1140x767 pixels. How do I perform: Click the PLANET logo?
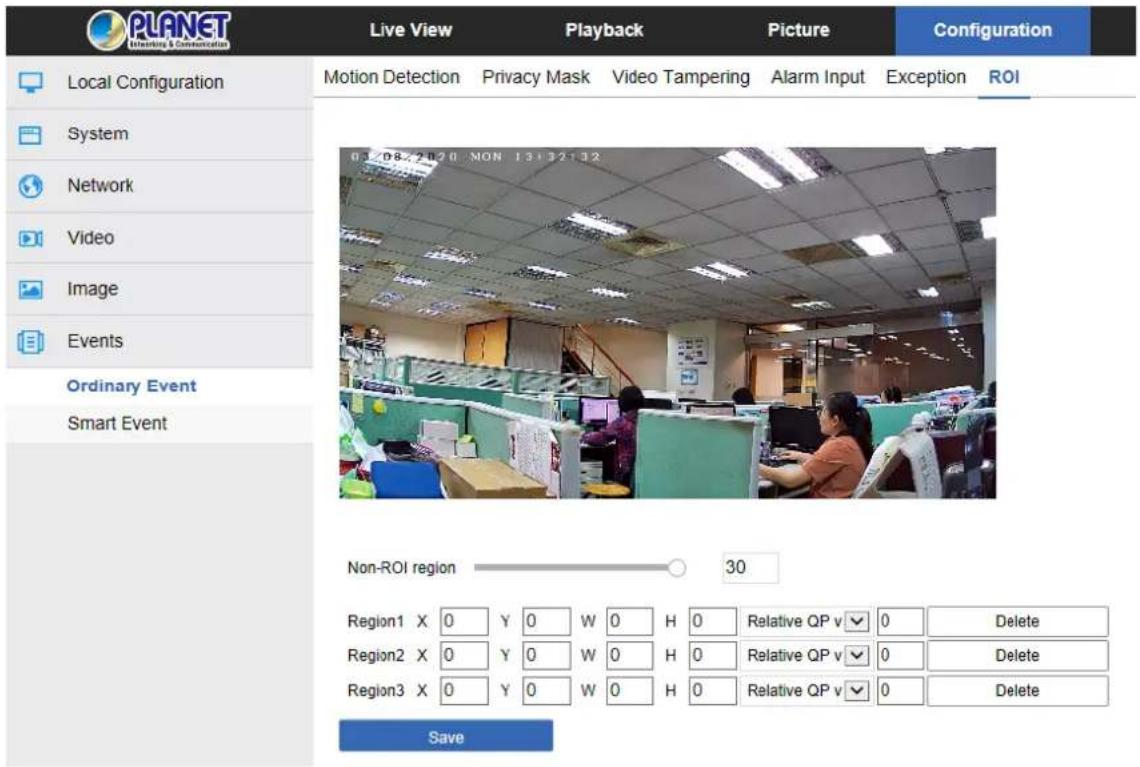point(158,31)
